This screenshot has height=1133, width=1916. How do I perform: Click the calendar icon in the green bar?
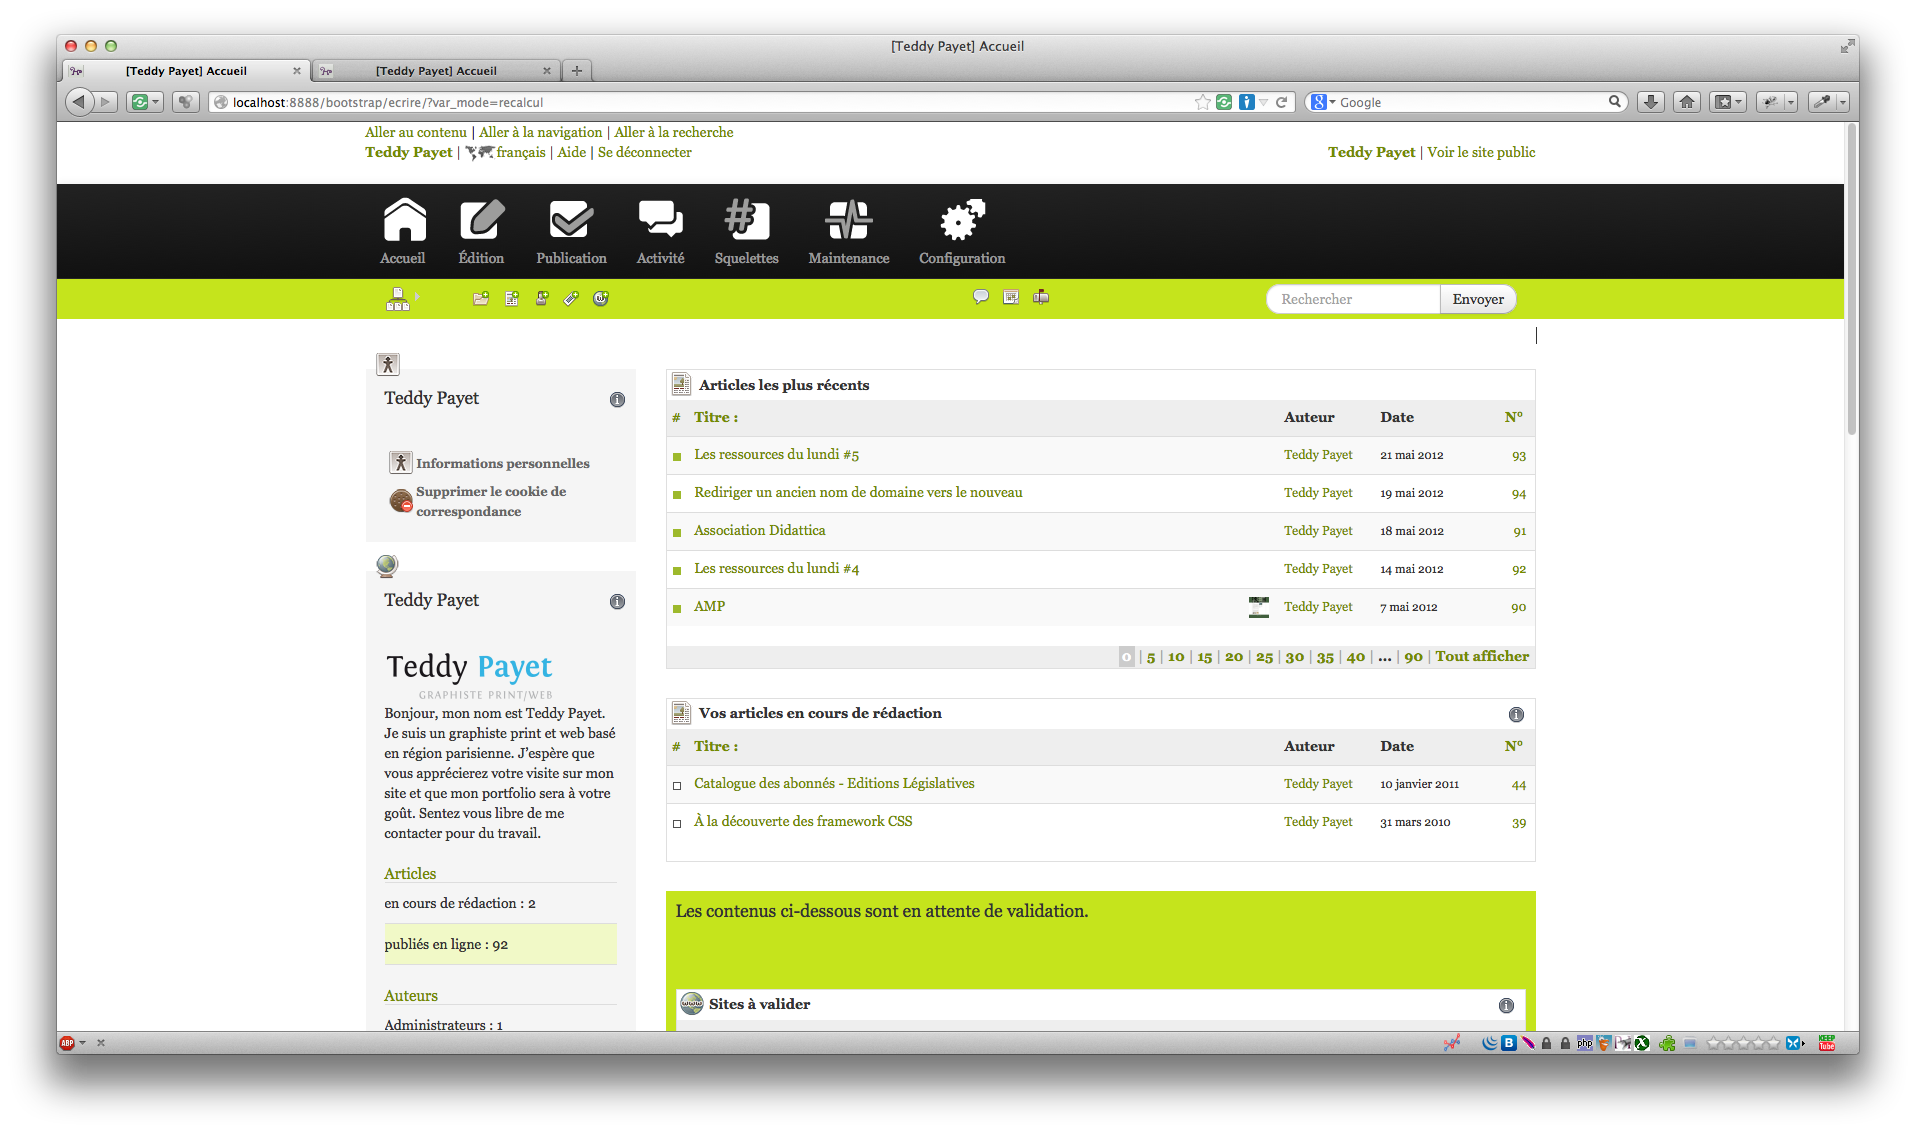(1011, 297)
